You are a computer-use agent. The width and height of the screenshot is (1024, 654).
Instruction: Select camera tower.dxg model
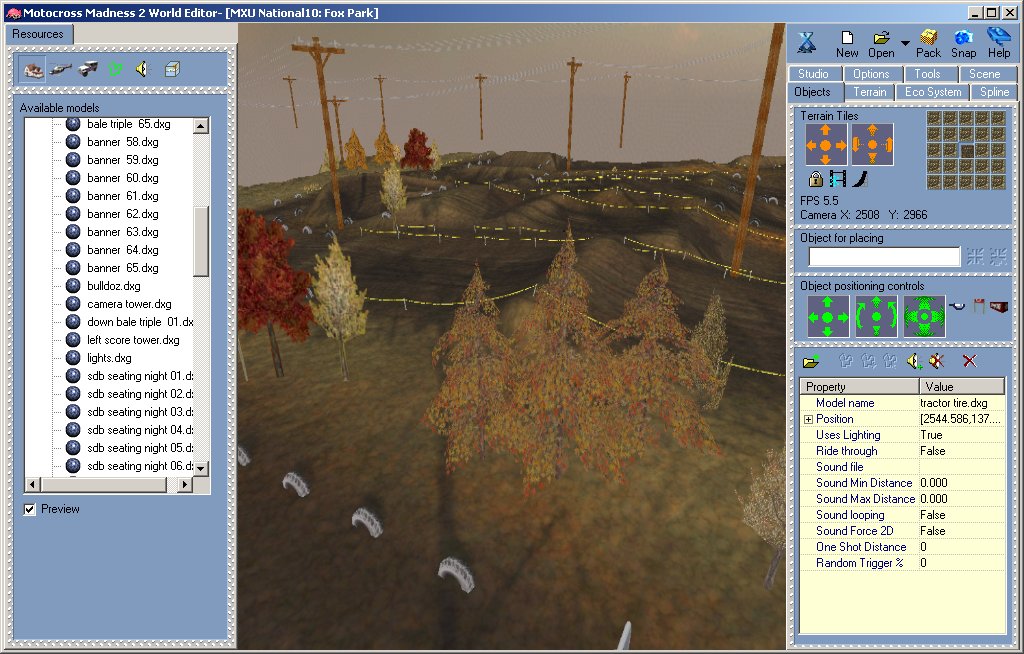[129, 304]
